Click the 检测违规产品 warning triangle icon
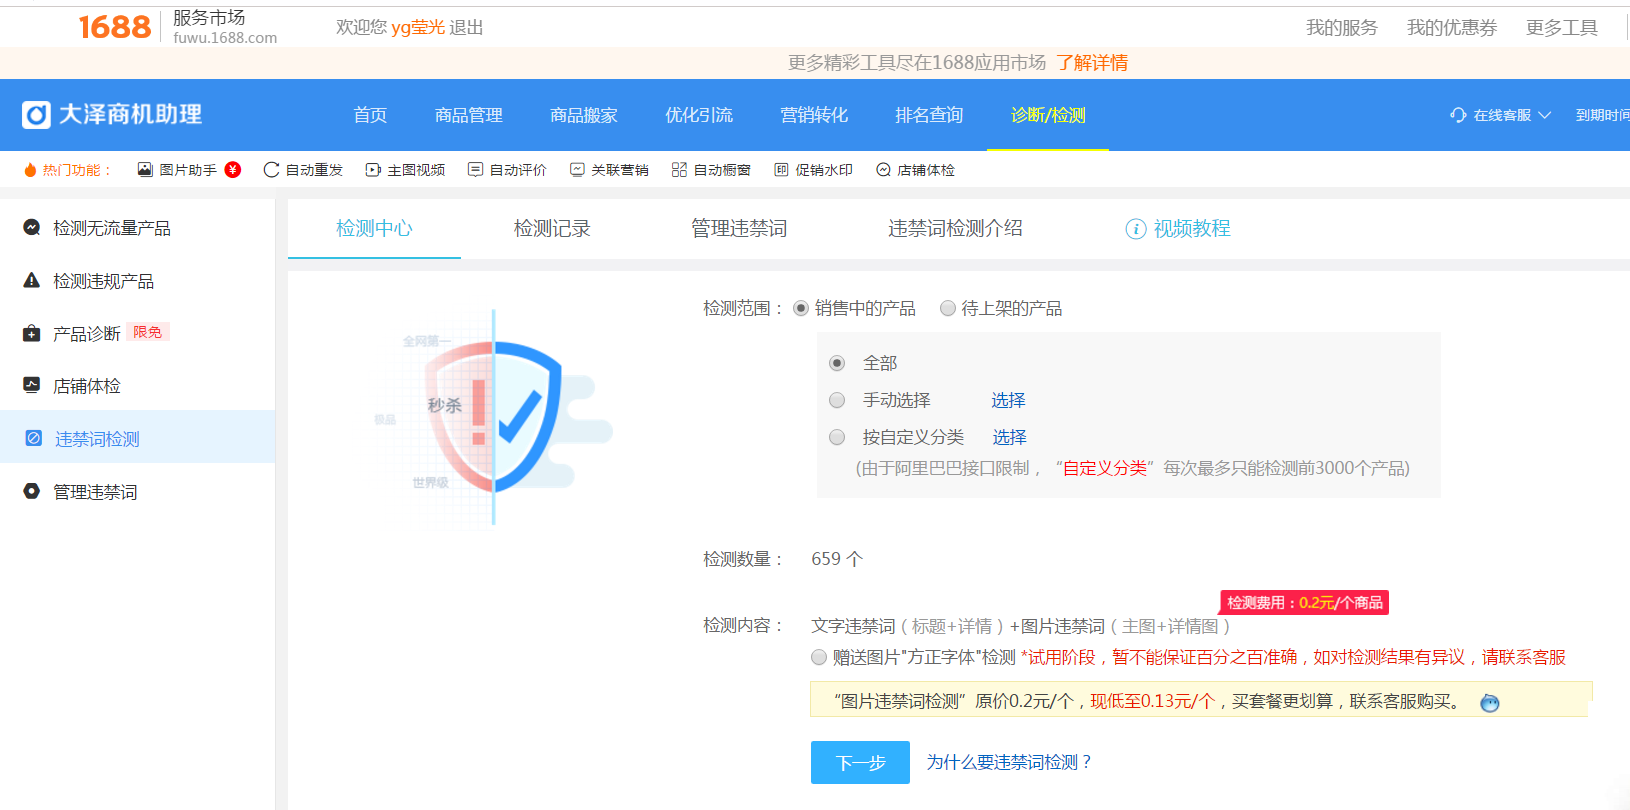This screenshot has height=810, width=1630. tap(32, 281)
